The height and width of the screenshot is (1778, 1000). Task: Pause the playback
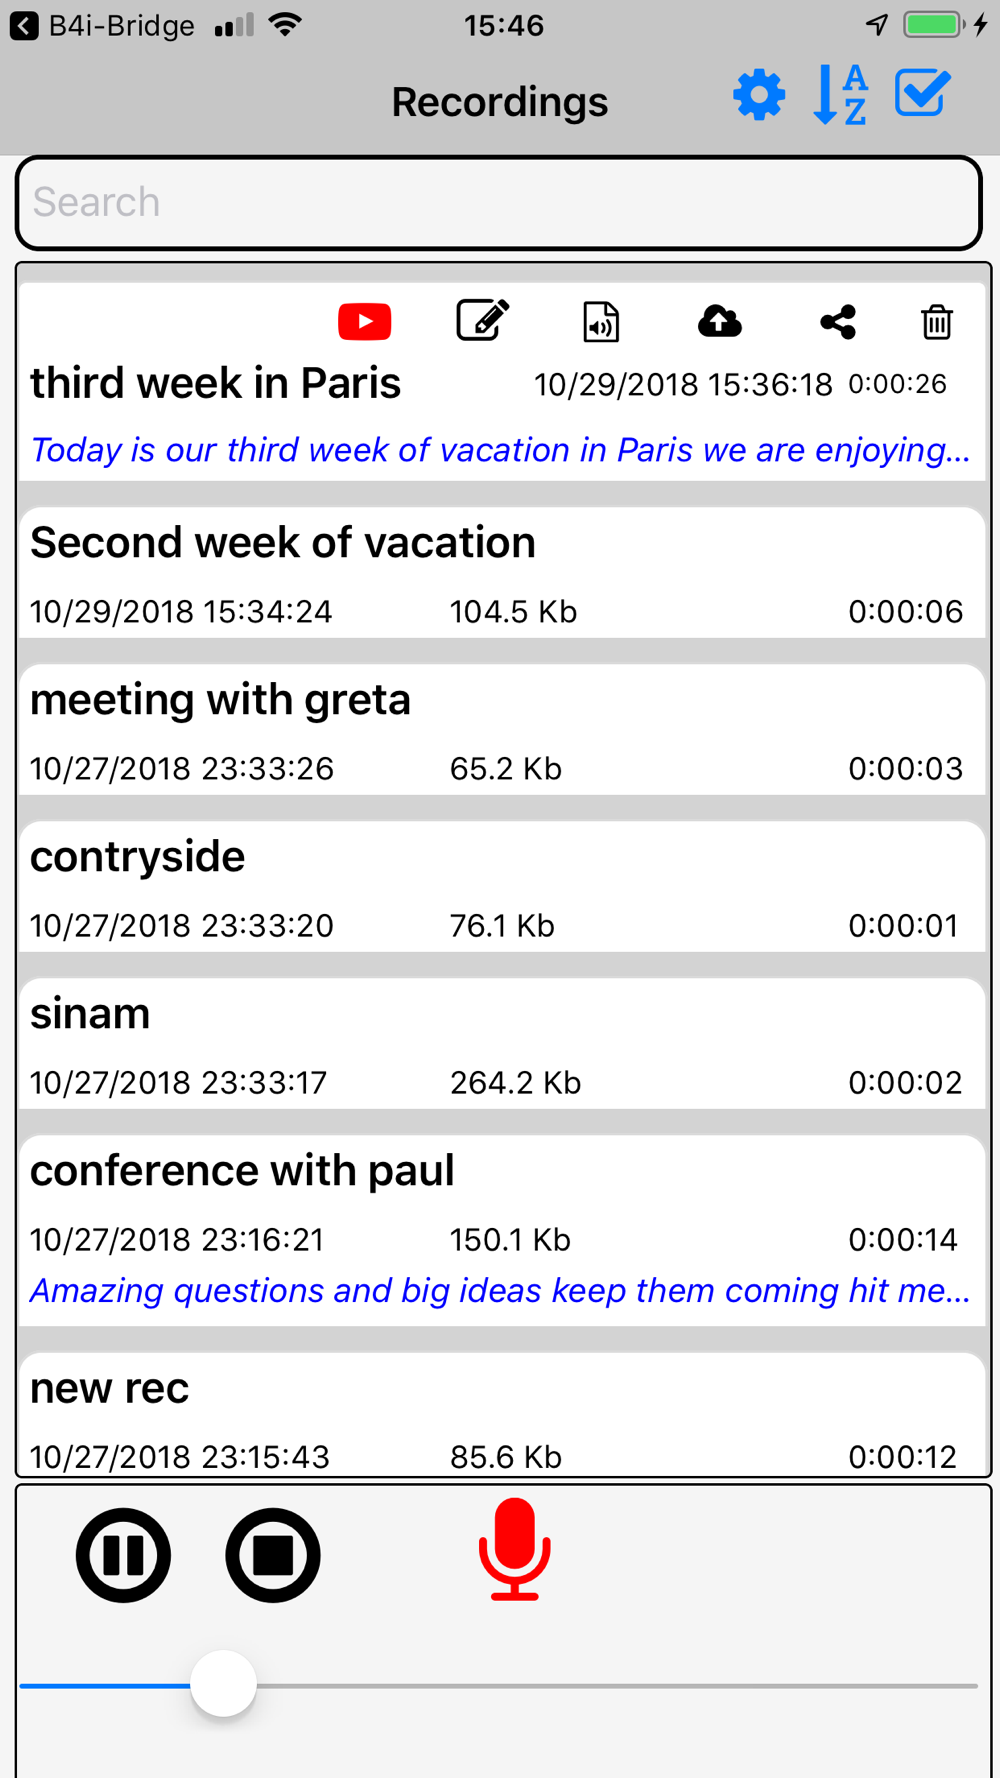tap(123, 1555)
